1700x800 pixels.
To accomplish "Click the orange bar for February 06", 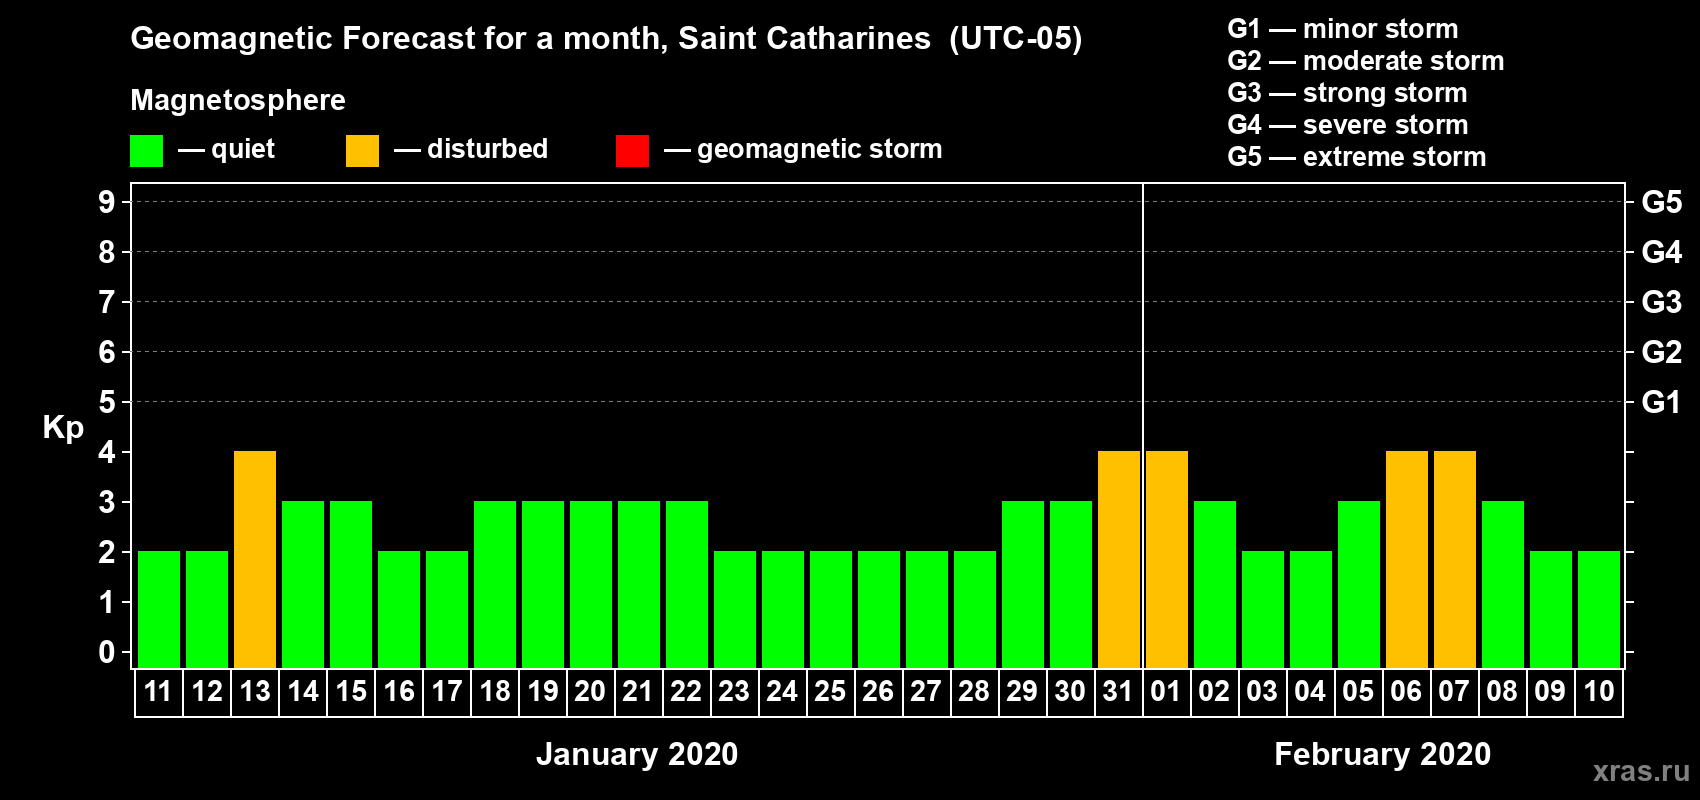I will 1407,560.
